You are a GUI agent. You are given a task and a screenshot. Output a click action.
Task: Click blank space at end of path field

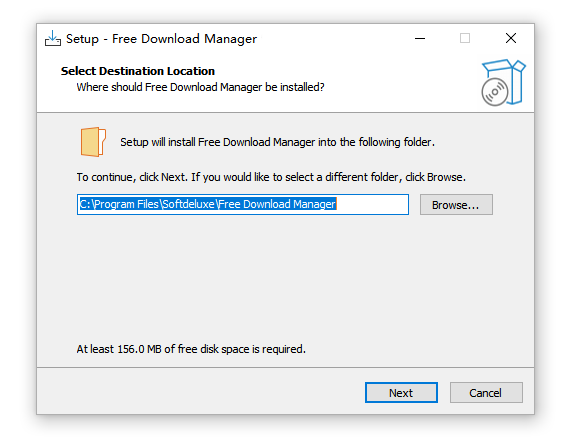pyautogui.click(x=372, y=205)
